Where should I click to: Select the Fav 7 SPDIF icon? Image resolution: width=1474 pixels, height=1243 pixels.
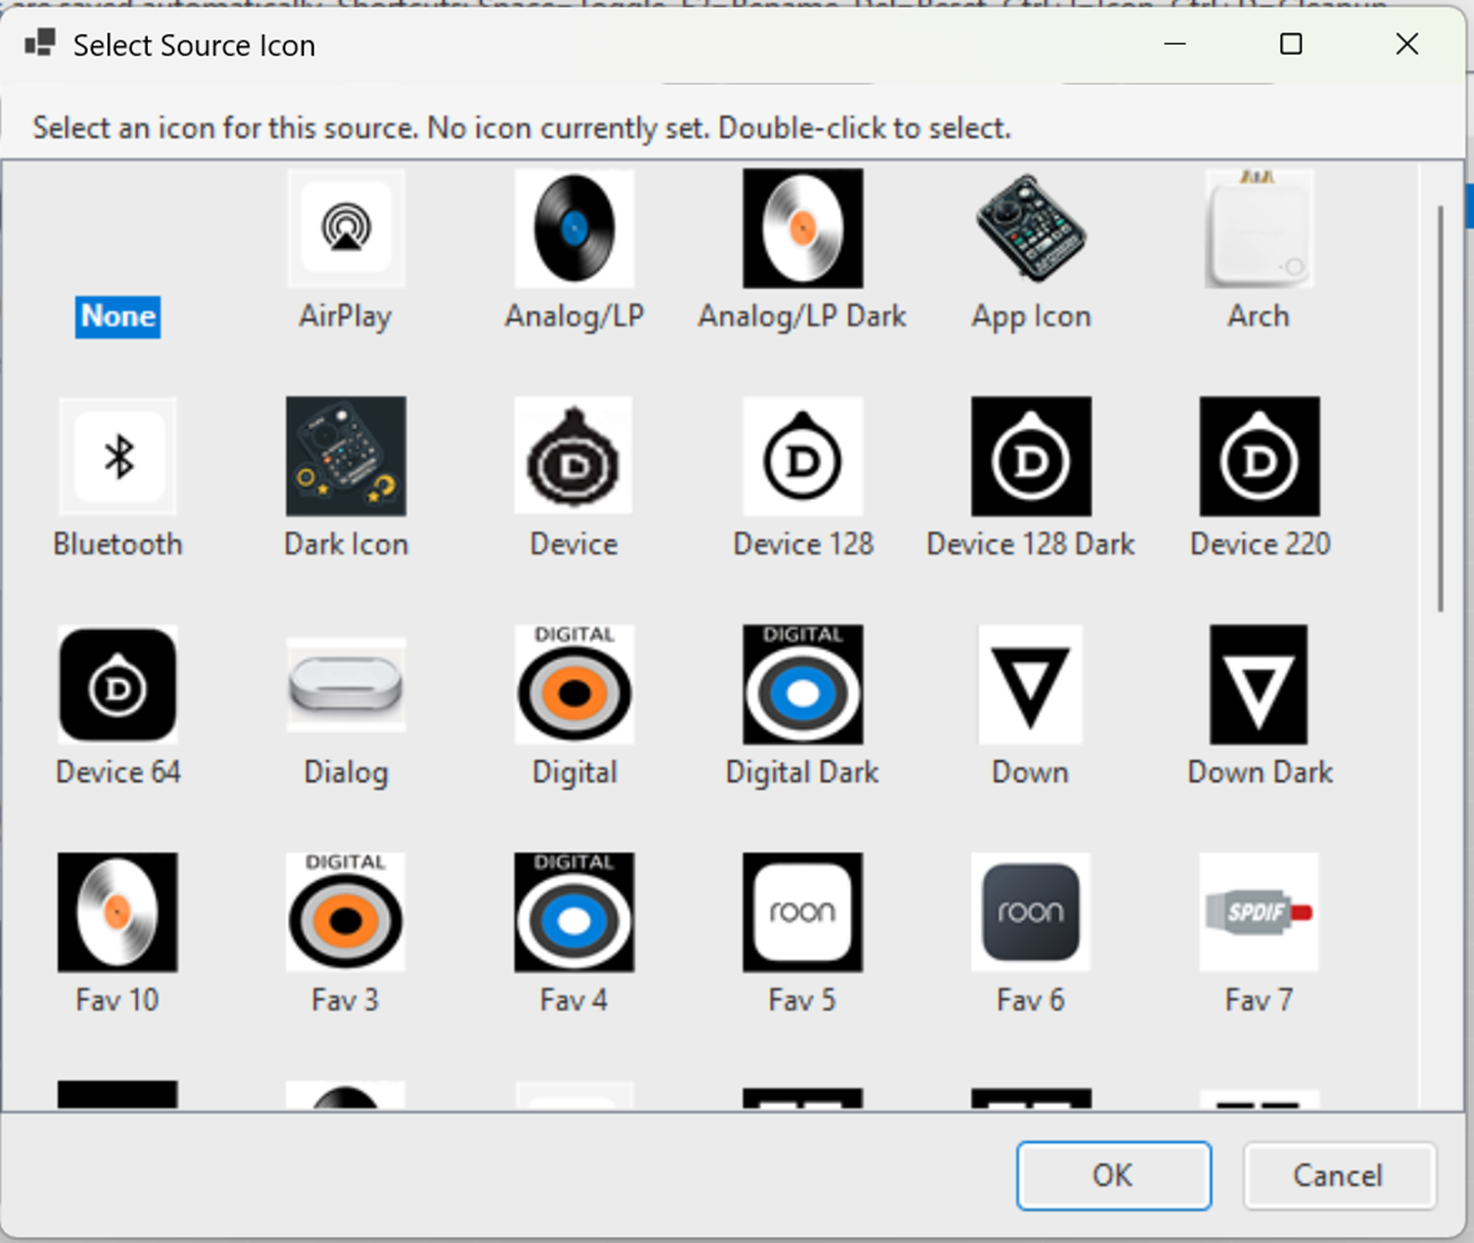pyautogui.click(x=1259, y=912)
